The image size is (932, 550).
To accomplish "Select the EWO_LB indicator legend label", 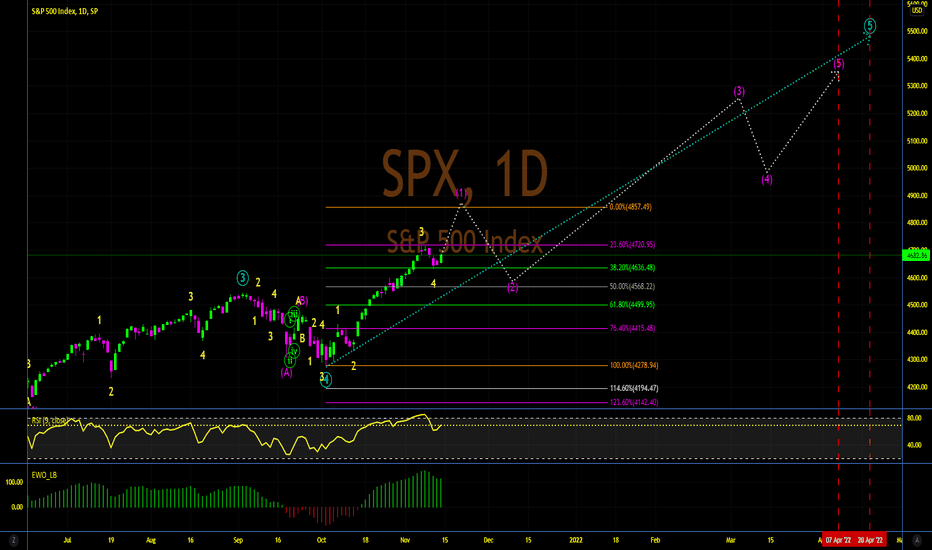I will pyautogui.click(x=44, y=475).
